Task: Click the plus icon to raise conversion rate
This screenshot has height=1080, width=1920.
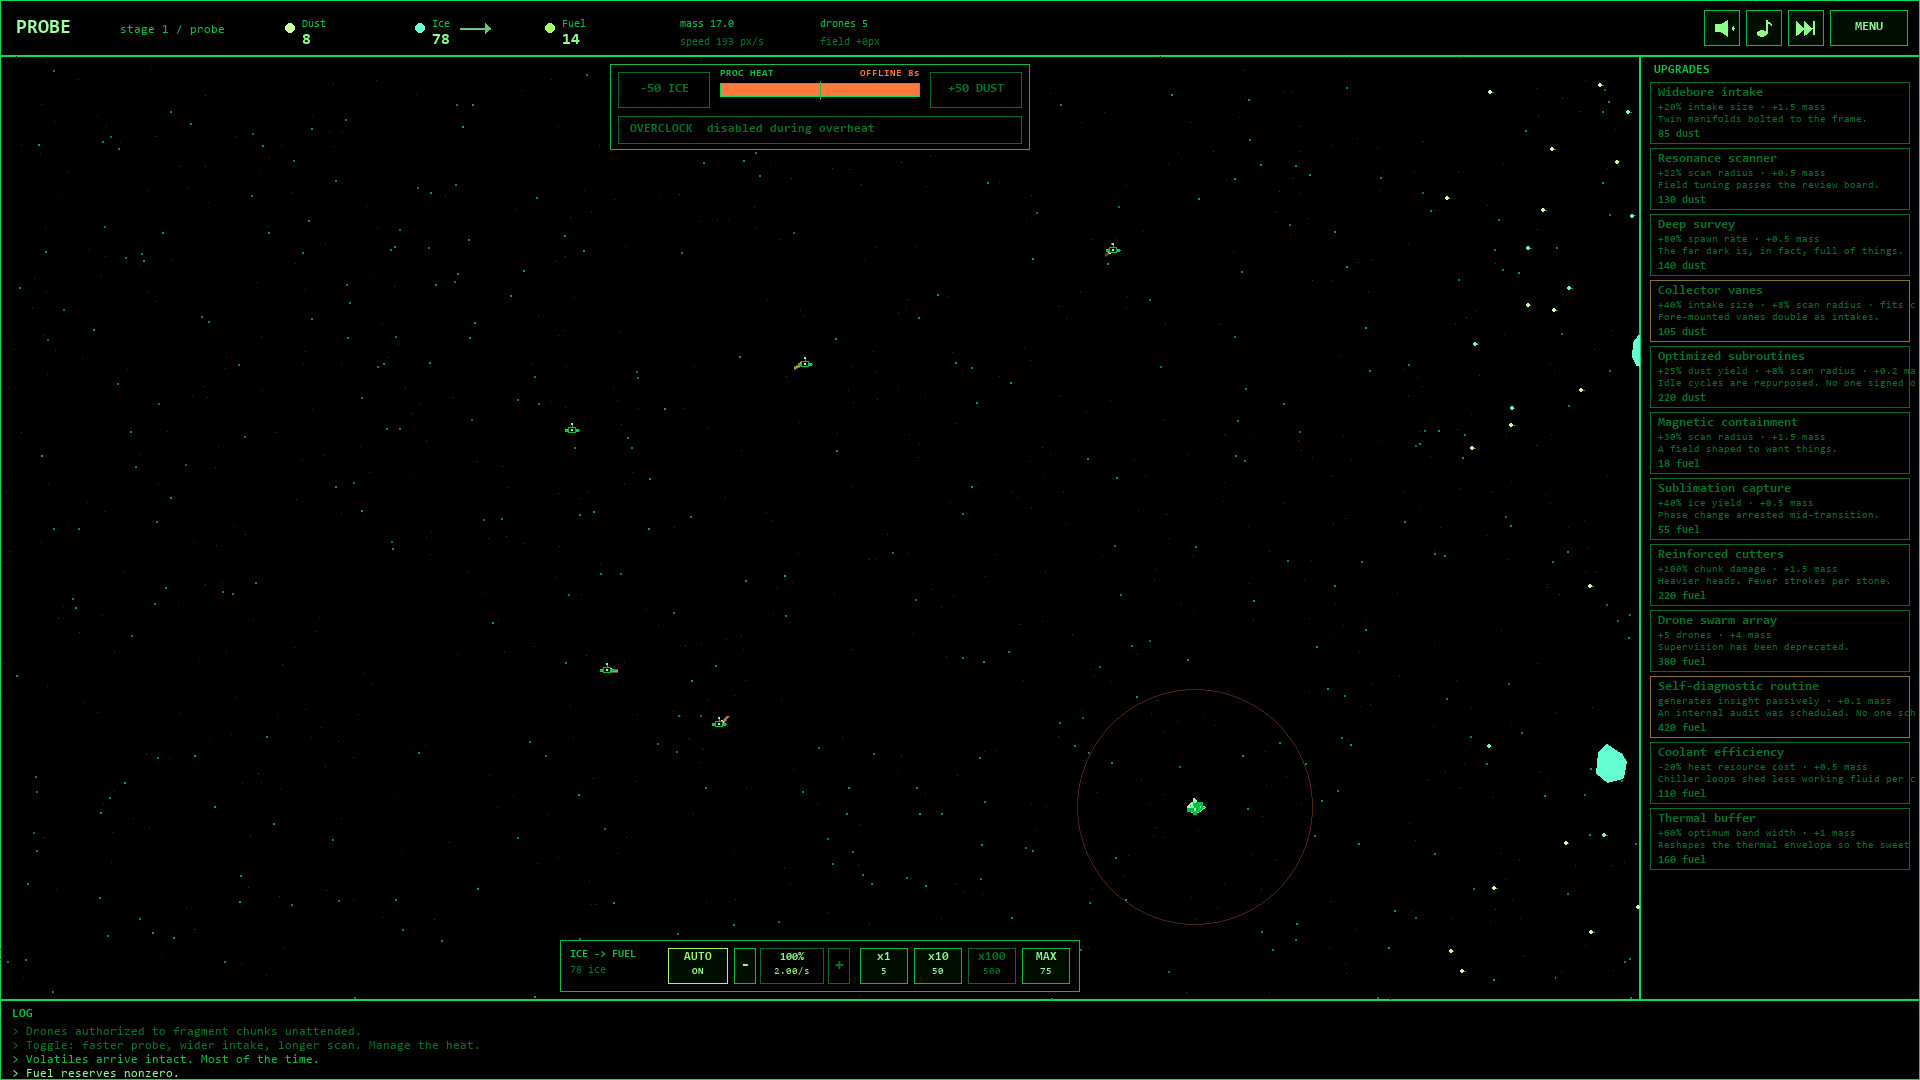Action: pyautogui.click(x=839, y=965)
